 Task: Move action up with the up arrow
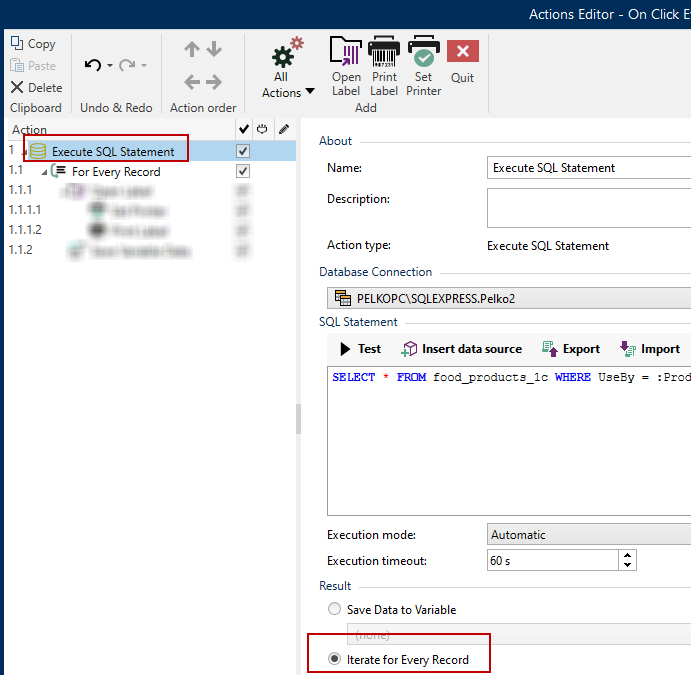192,50
